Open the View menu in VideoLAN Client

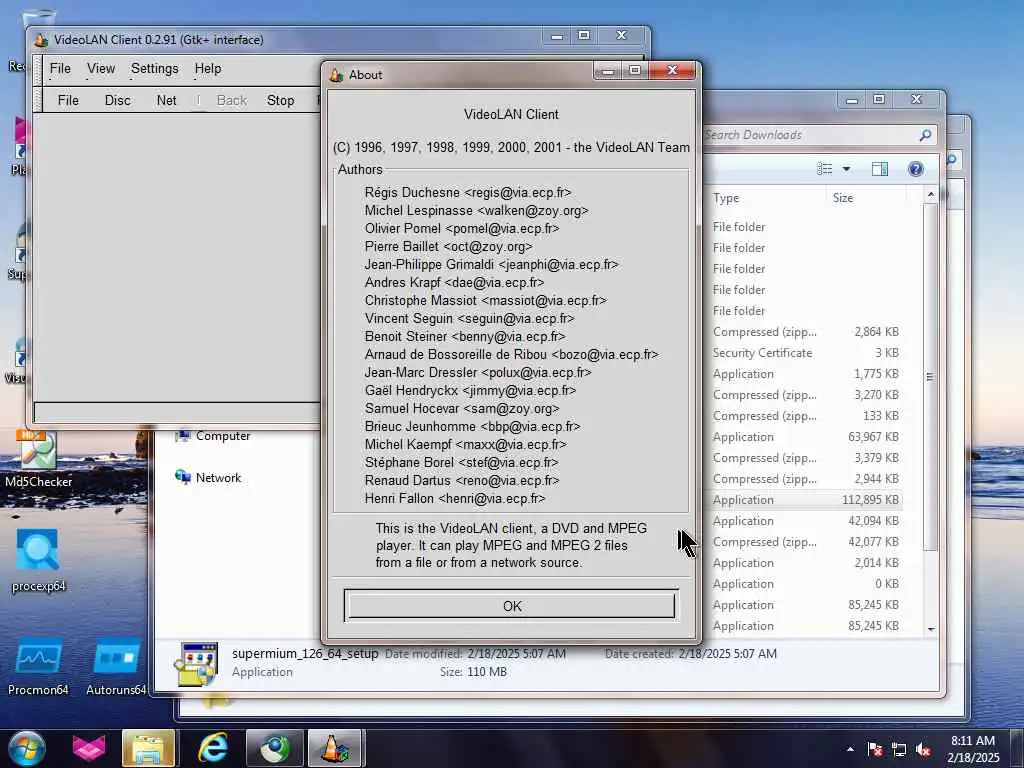click(x=101, y=69)
